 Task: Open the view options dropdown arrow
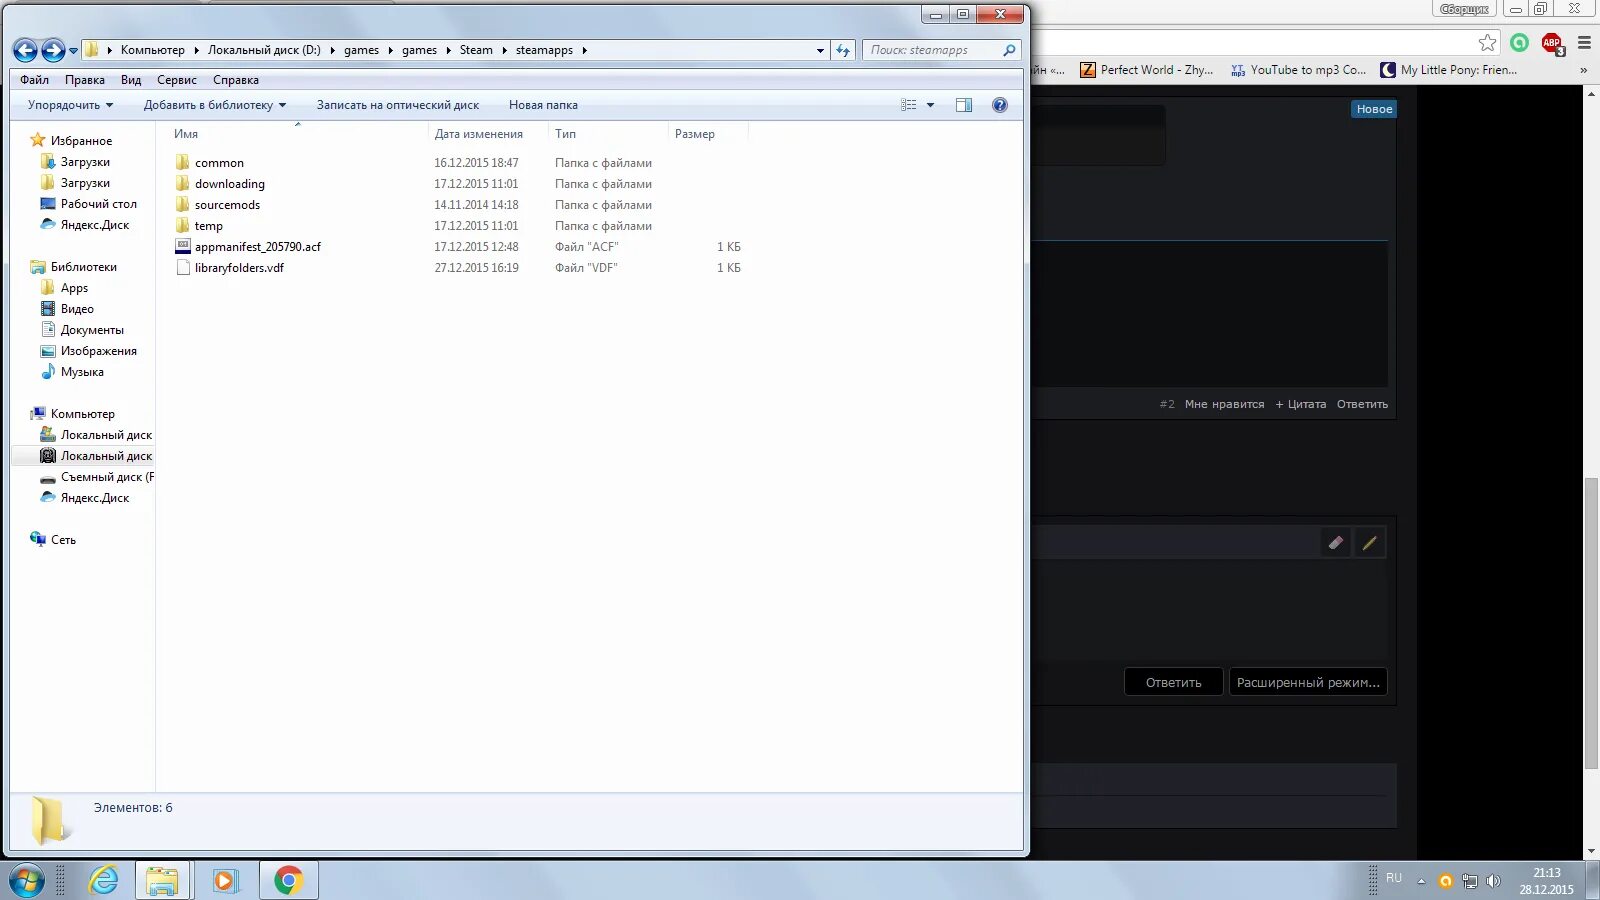[931, 105]
